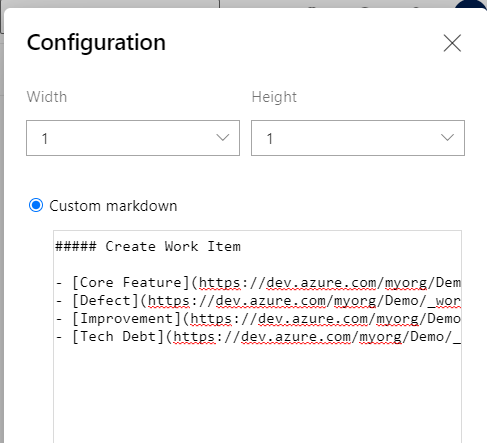This screenshot has height=443, width=487.
Task: Click the [Defect] markdown line
Action: point(258,301)
